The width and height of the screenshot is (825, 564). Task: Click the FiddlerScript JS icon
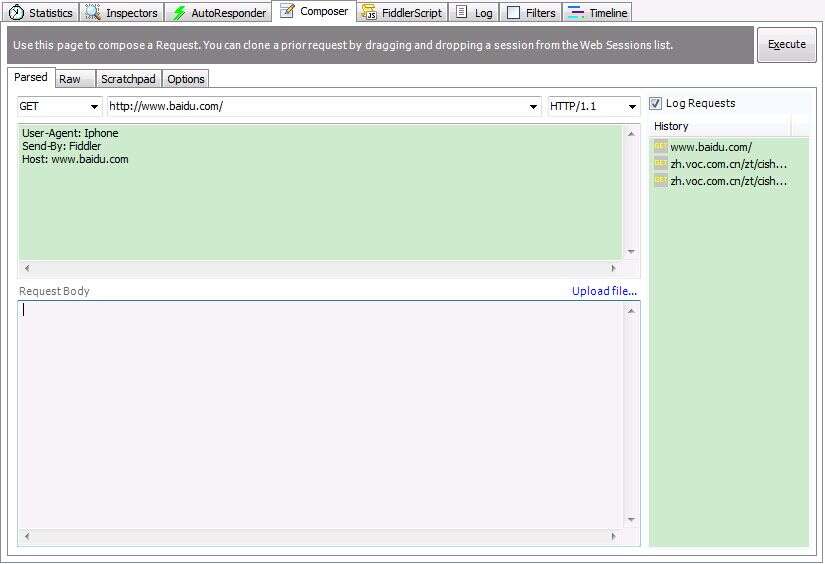[369, 12]
